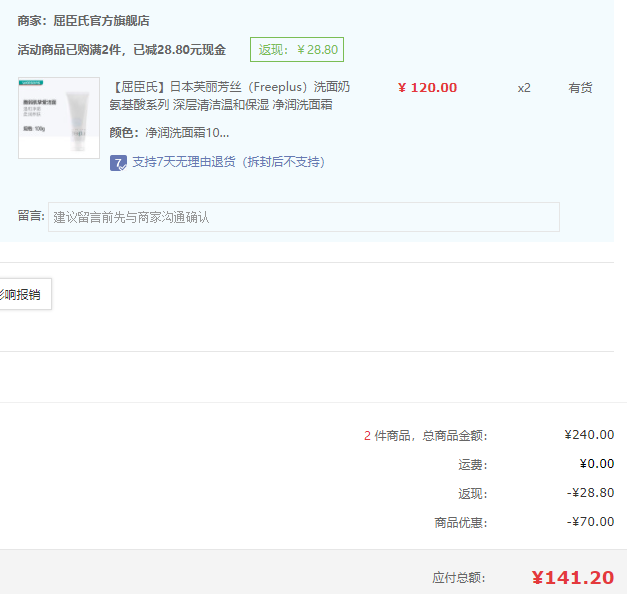This screenshot has width=627, height=594.
Task: Click the 商品优惠 label
Action: tap(461, 523)
